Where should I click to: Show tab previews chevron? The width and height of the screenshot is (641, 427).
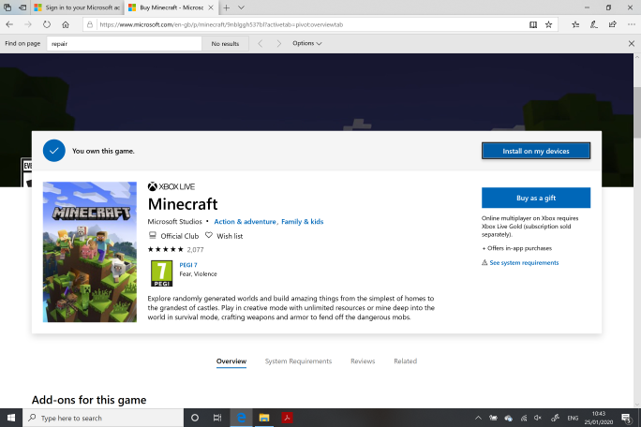[241, 7]
